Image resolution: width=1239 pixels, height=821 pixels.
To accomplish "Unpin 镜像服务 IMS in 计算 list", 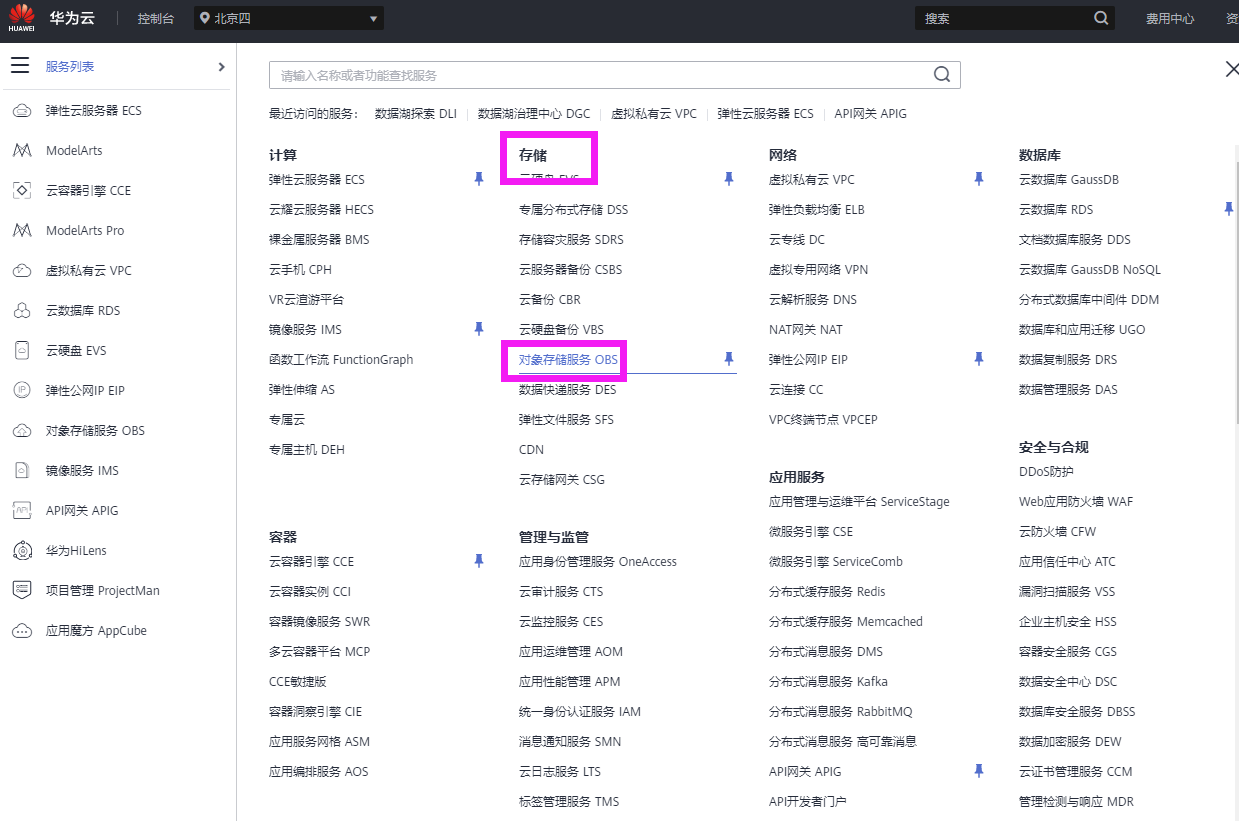I will [479, 329].
